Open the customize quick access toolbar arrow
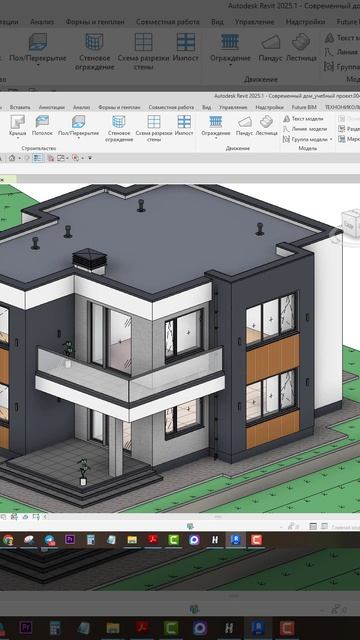The width and height of the screenshot is (360, 640). click(x=90, y=158)
